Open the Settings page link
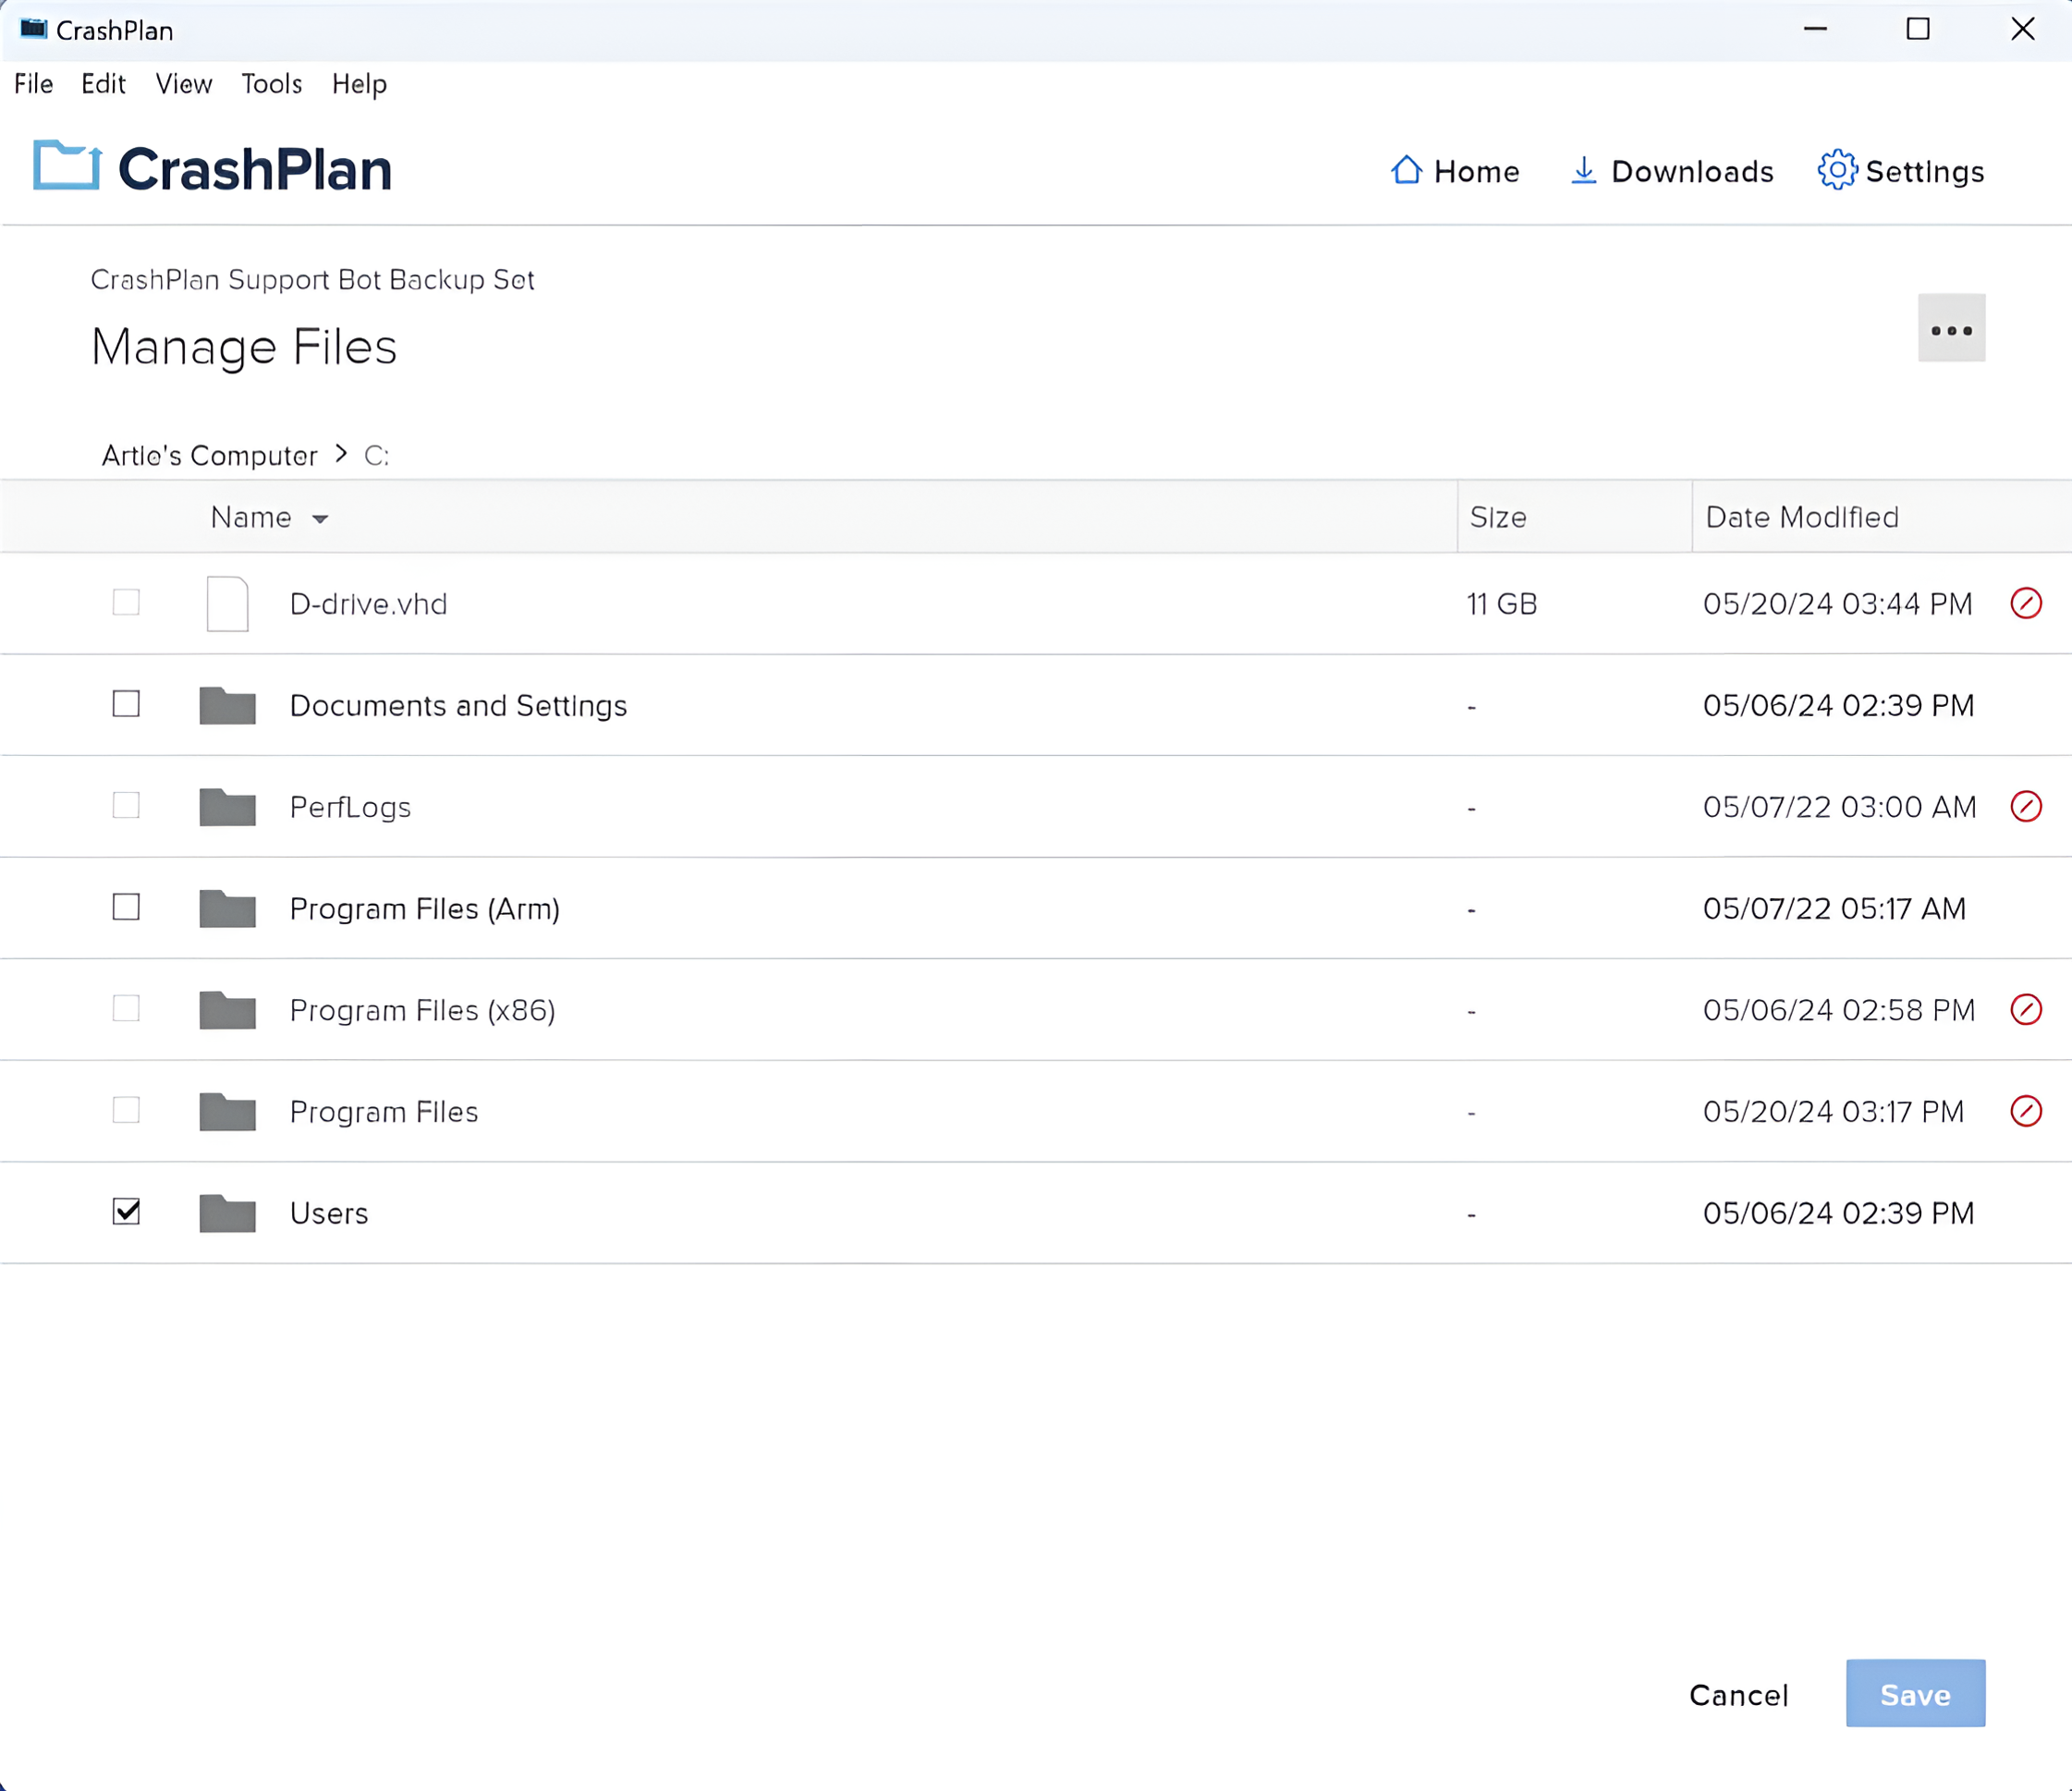The height and width of the screenshot is (1791, 2072). tap(1901, 171)
